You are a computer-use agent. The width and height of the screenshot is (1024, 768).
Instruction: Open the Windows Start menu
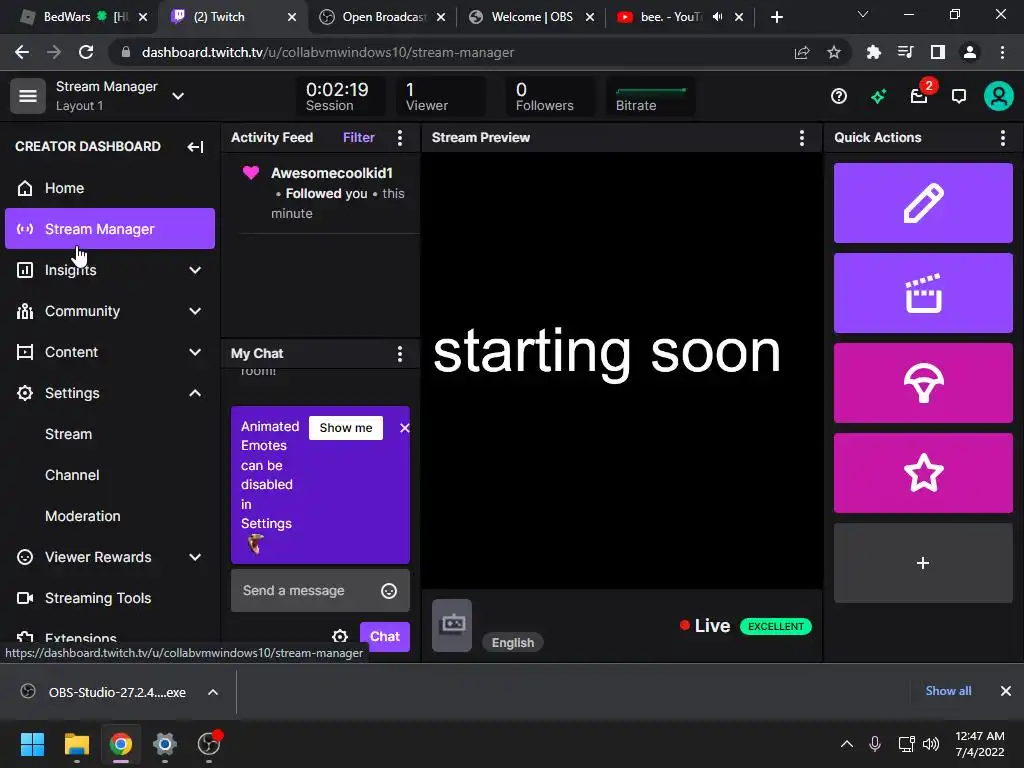[x=32, y=744]
